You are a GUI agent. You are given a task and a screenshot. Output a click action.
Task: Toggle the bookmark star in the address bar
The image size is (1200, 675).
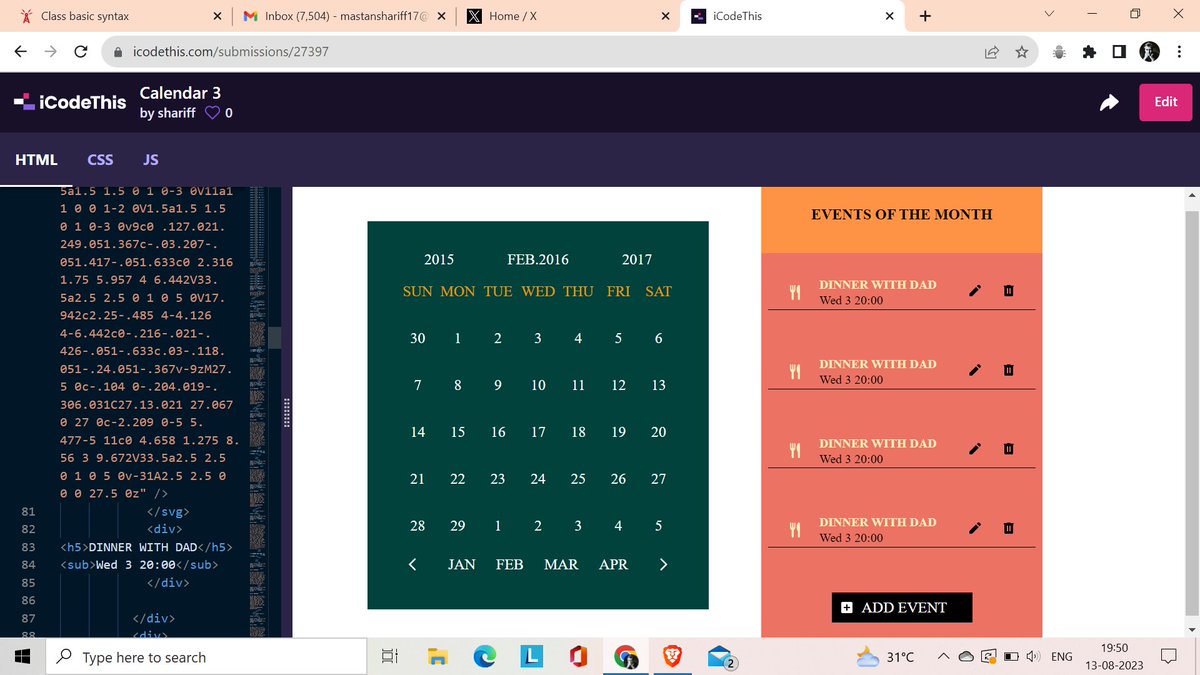pyautogui.click(x=1021, y=50)
